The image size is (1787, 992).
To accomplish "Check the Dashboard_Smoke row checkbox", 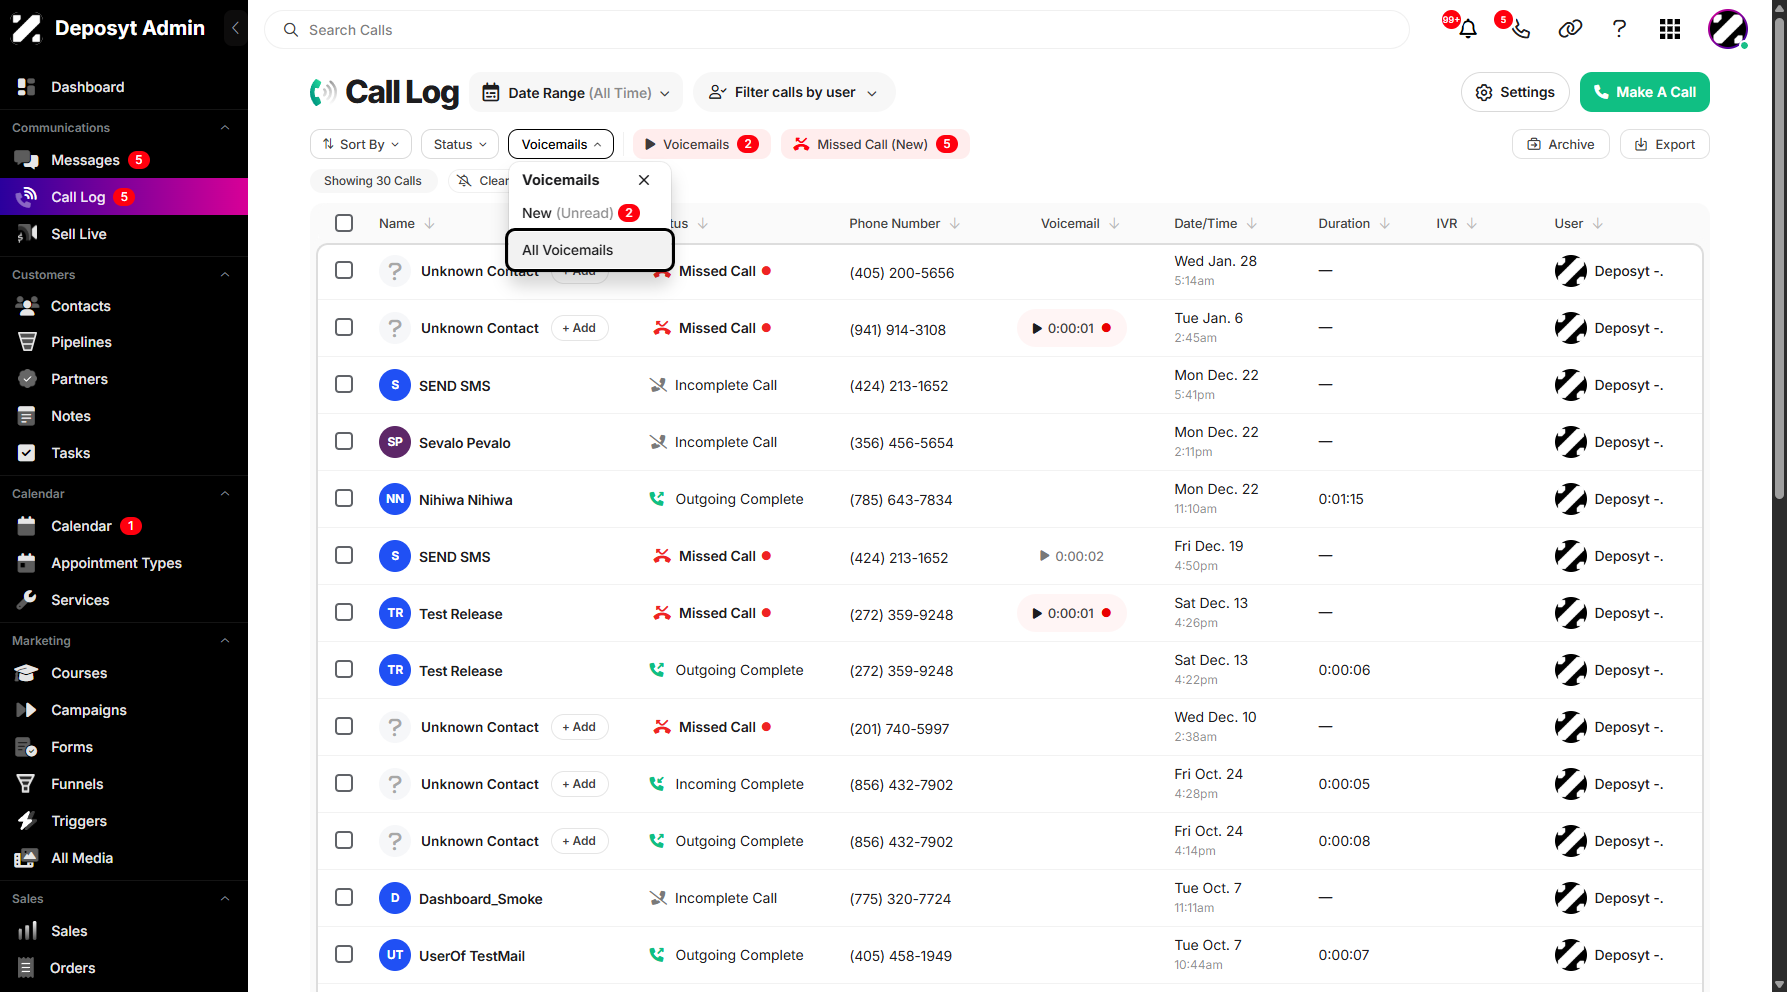I will [344, 897].
